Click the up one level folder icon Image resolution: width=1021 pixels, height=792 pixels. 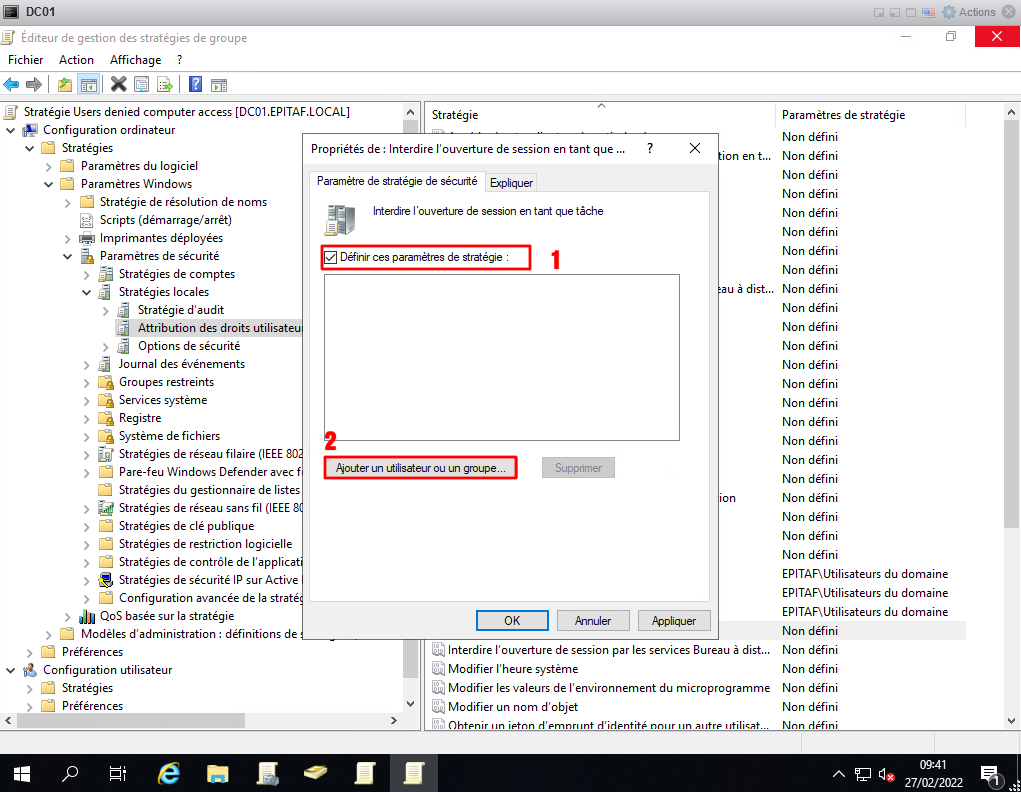65,84
